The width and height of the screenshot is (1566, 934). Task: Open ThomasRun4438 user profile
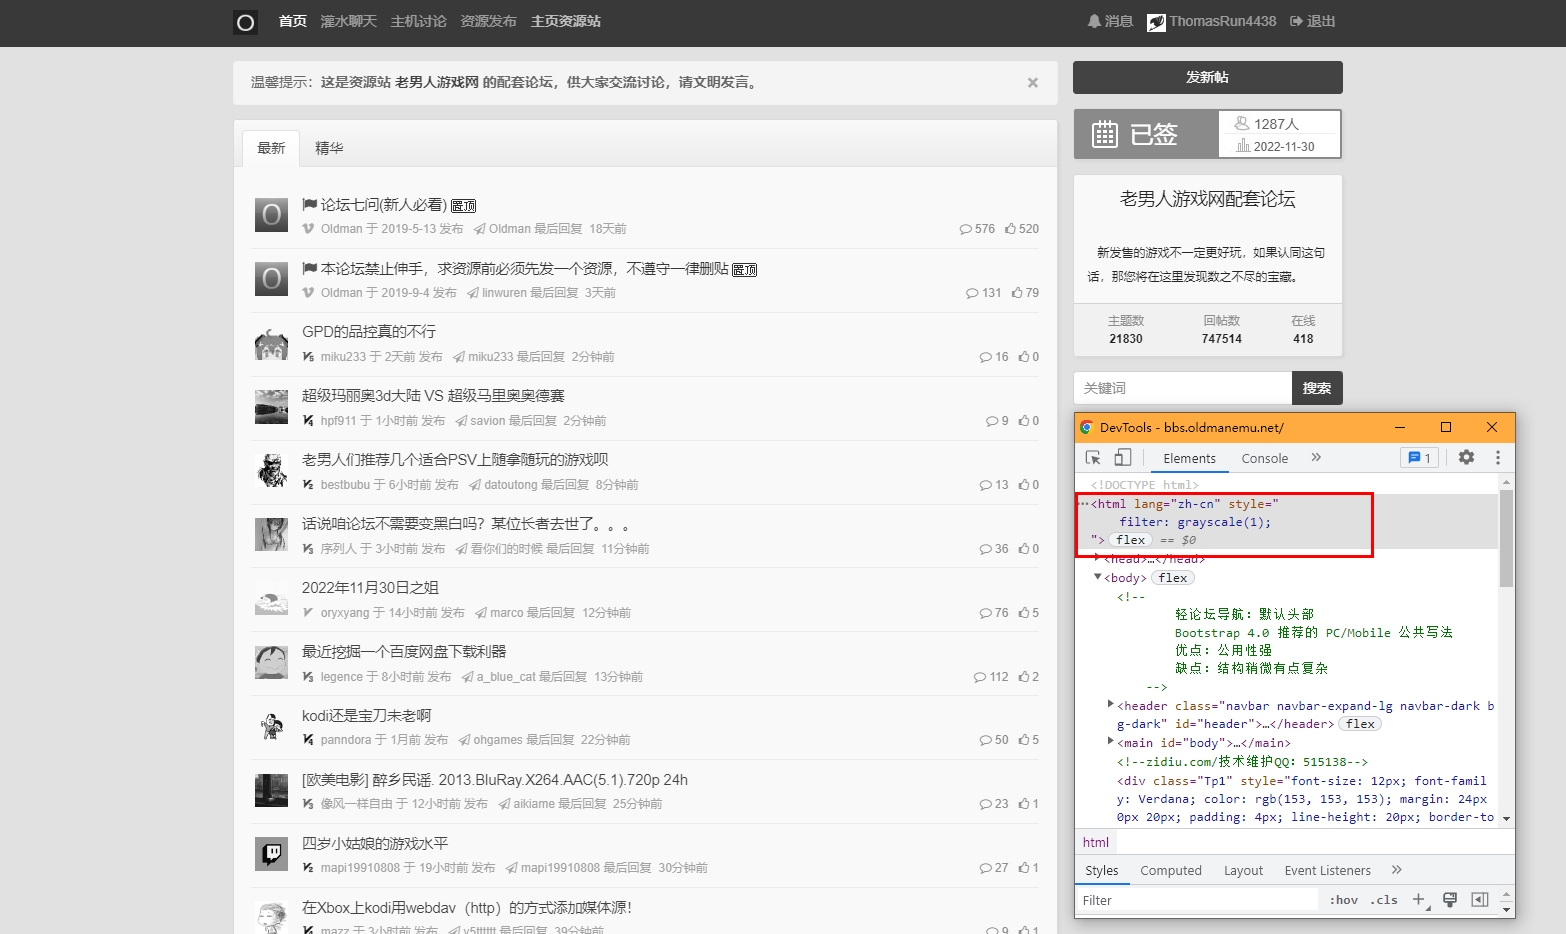1212,21
